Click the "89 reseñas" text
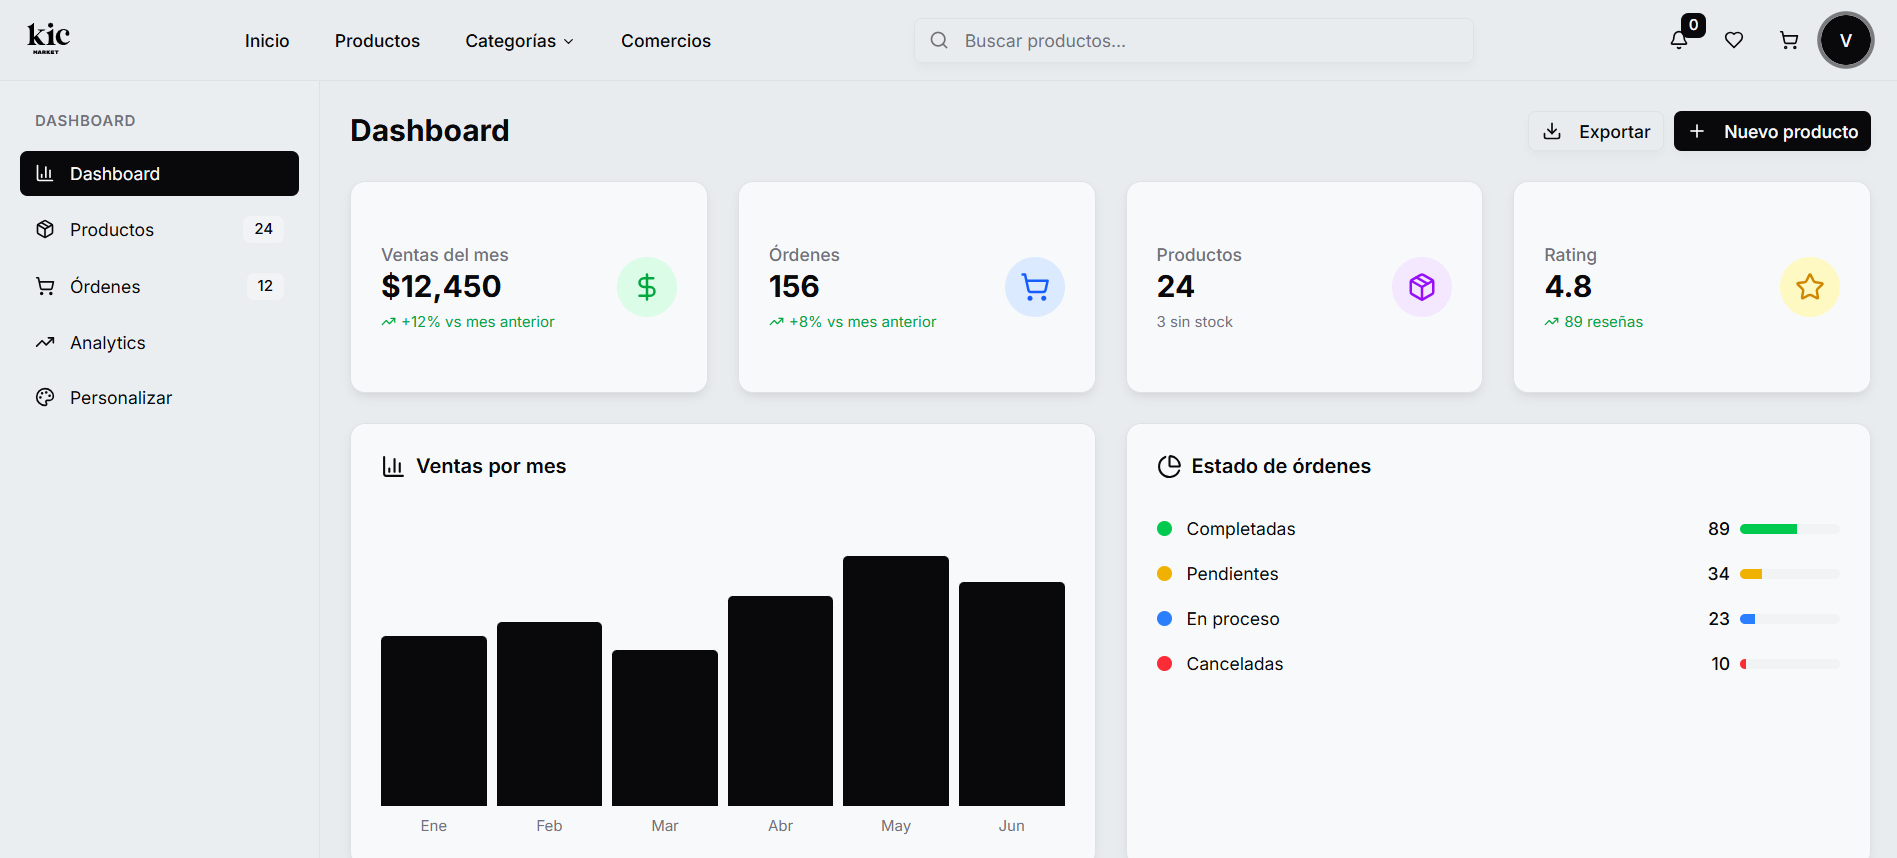This screenshot has height=858, width=1897. click(1604, 322)
